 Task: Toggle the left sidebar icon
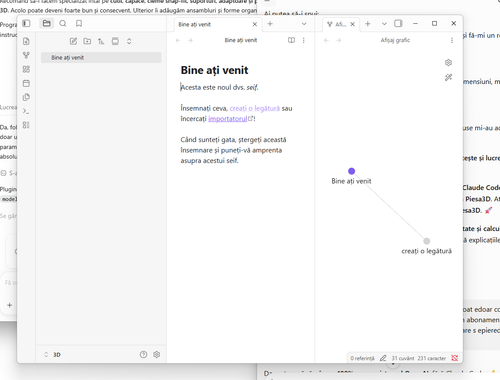26,23
